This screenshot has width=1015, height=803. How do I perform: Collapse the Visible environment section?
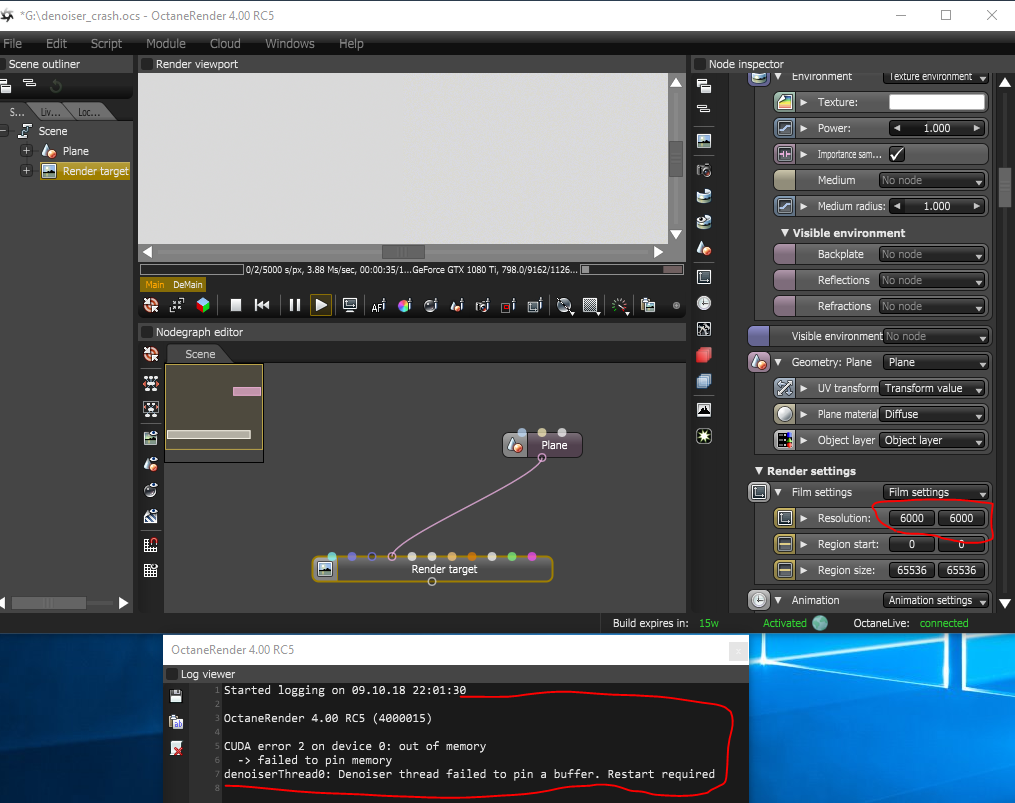(785, 232)
